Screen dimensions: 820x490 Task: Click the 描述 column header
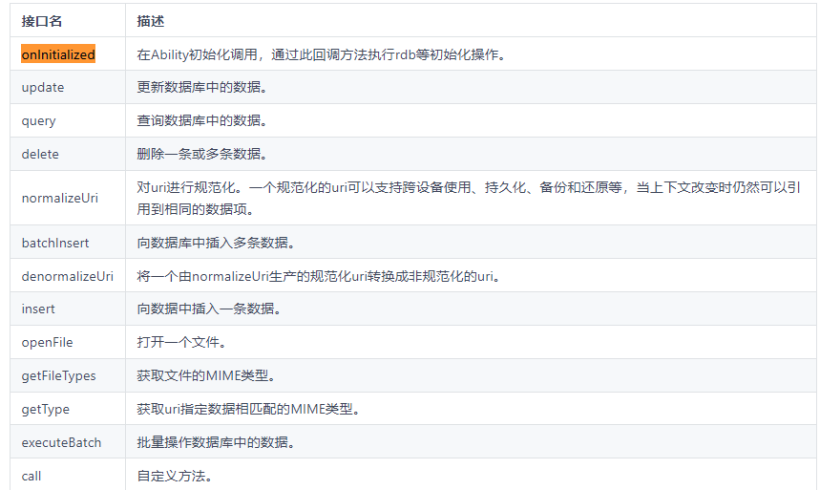(150, 21)
